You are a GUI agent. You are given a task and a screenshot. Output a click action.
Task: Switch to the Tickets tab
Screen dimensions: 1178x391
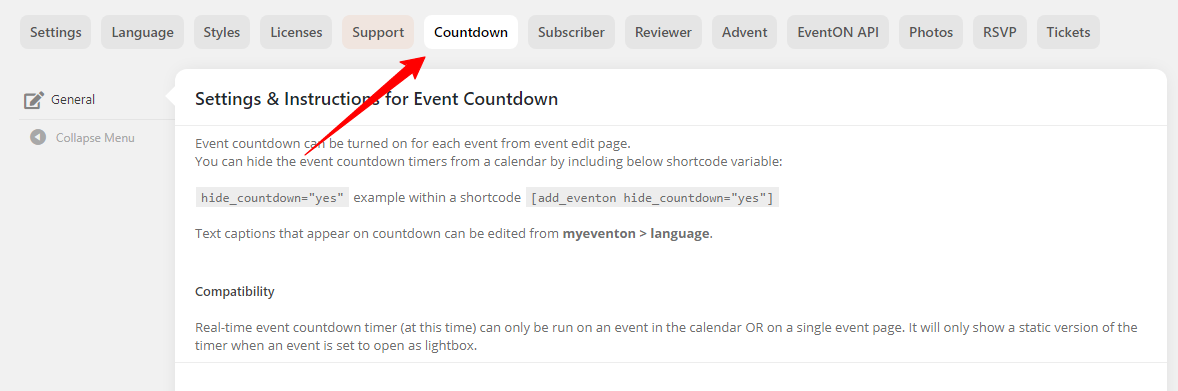coord(1068,32)
